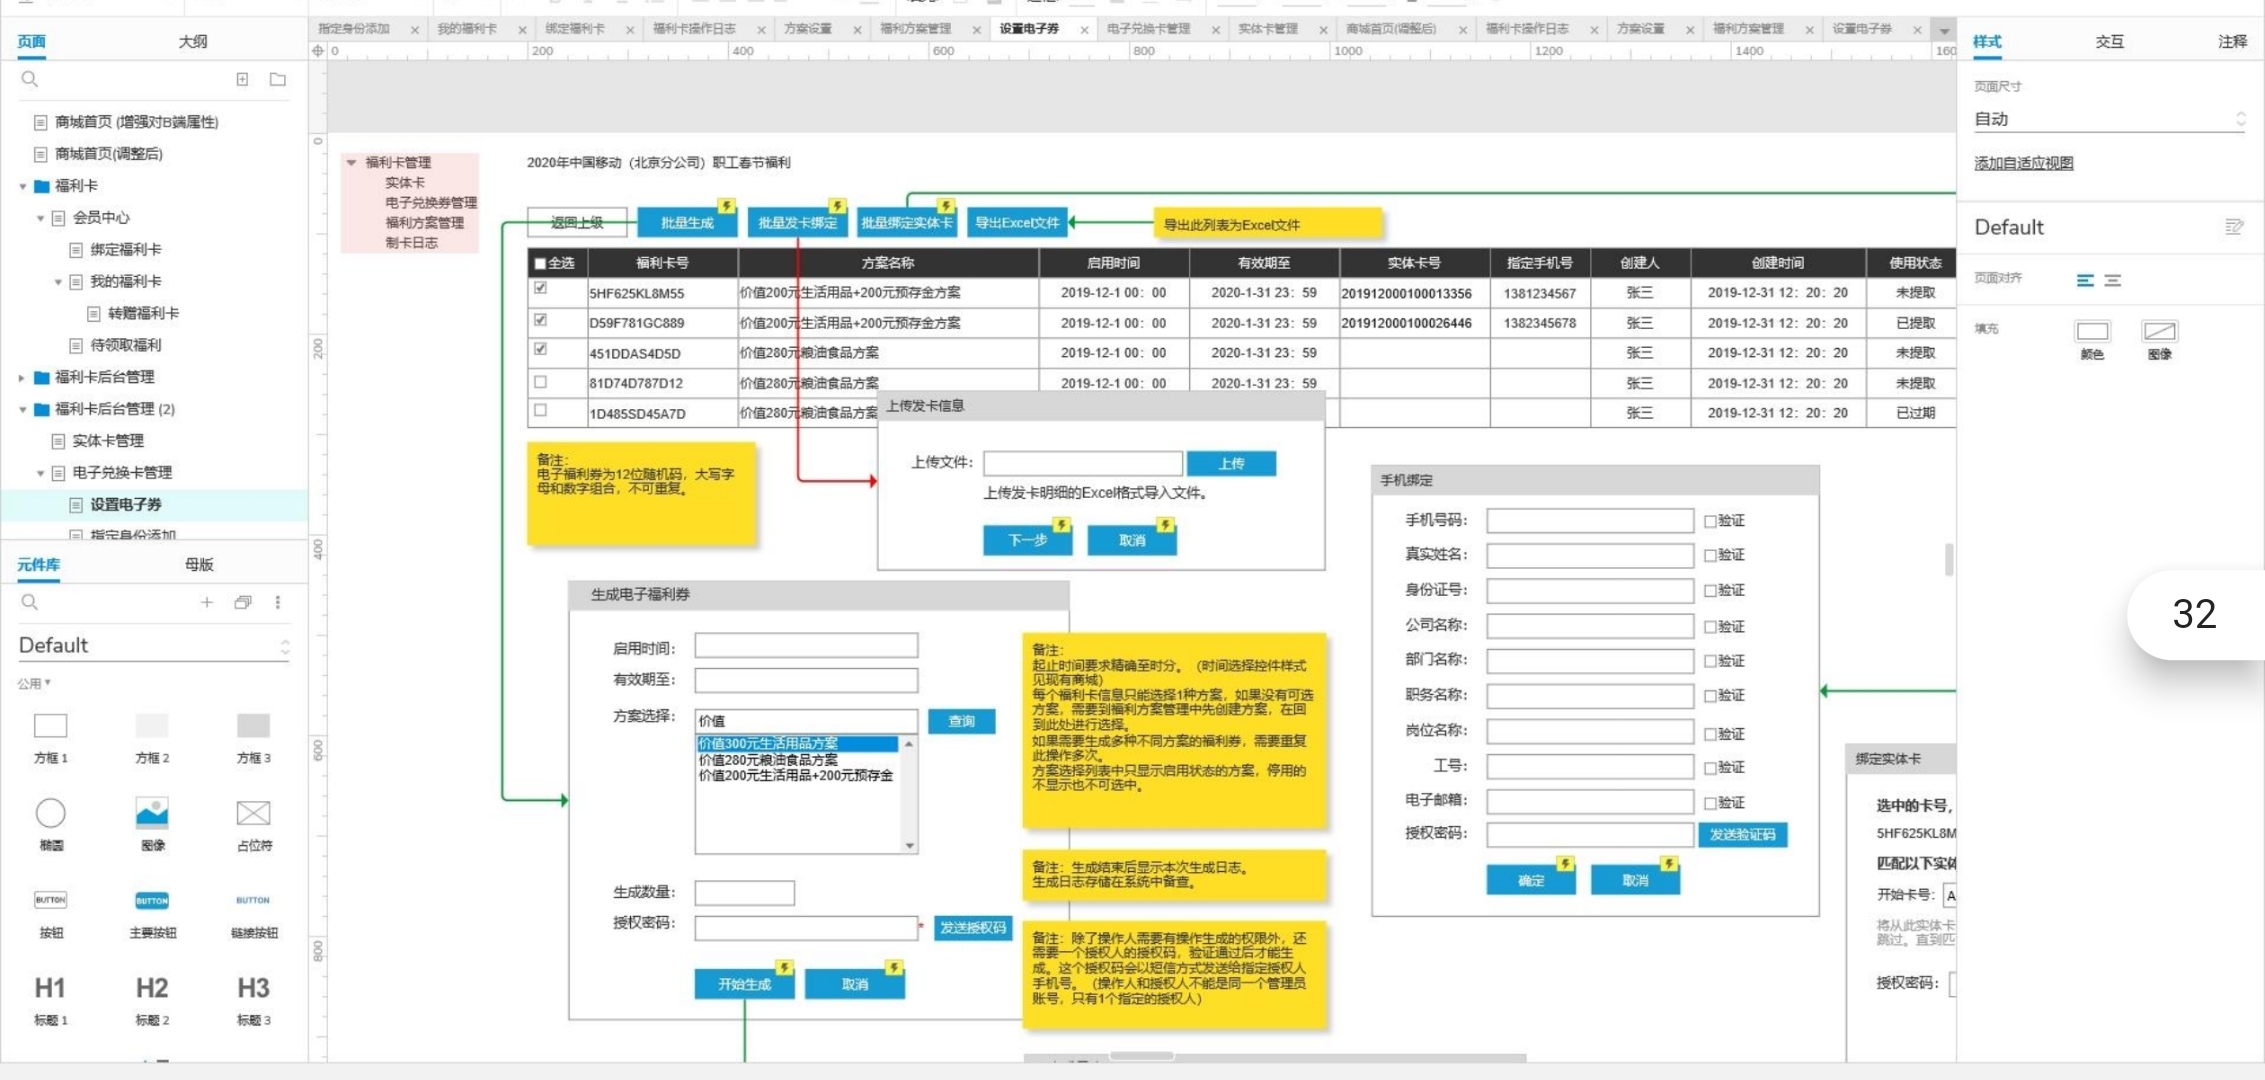Select 价值300元生活用品方案 from dropdown

[789, 742]
